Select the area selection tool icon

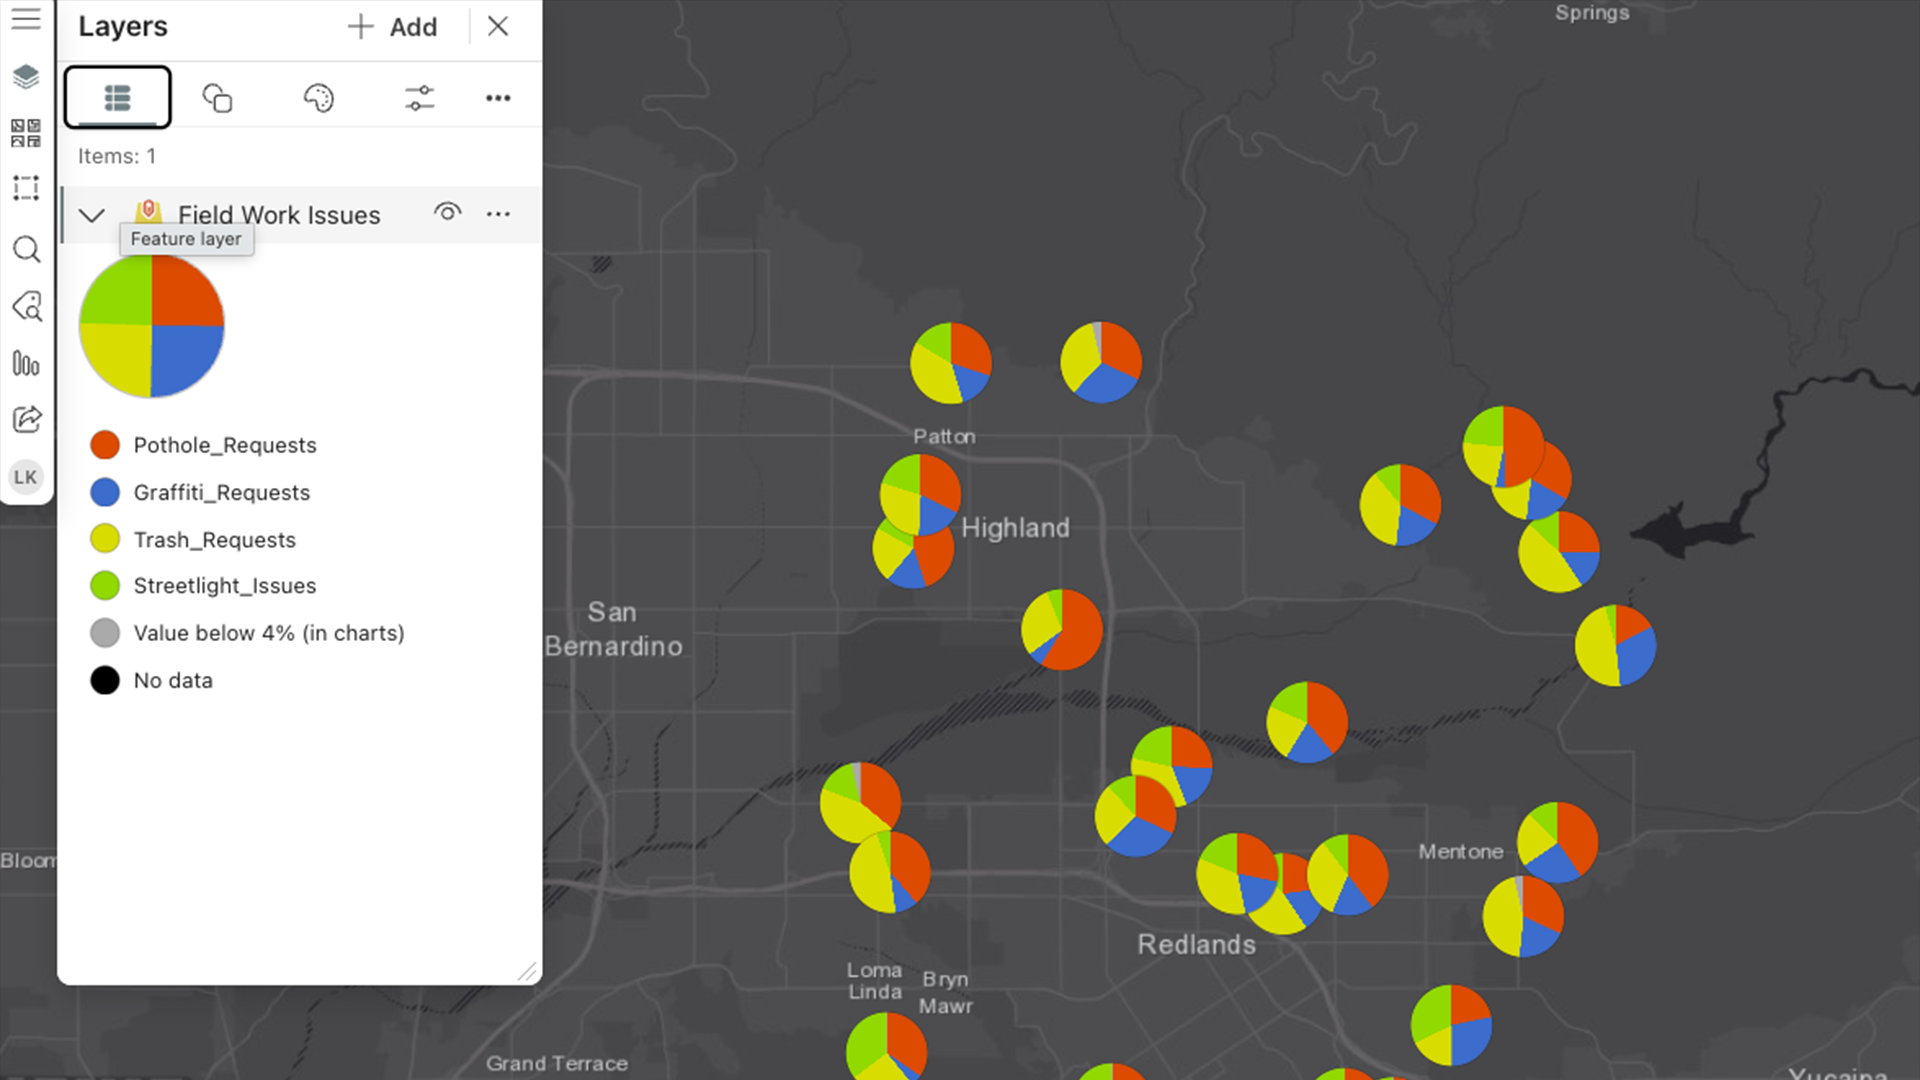click(26, 188)
